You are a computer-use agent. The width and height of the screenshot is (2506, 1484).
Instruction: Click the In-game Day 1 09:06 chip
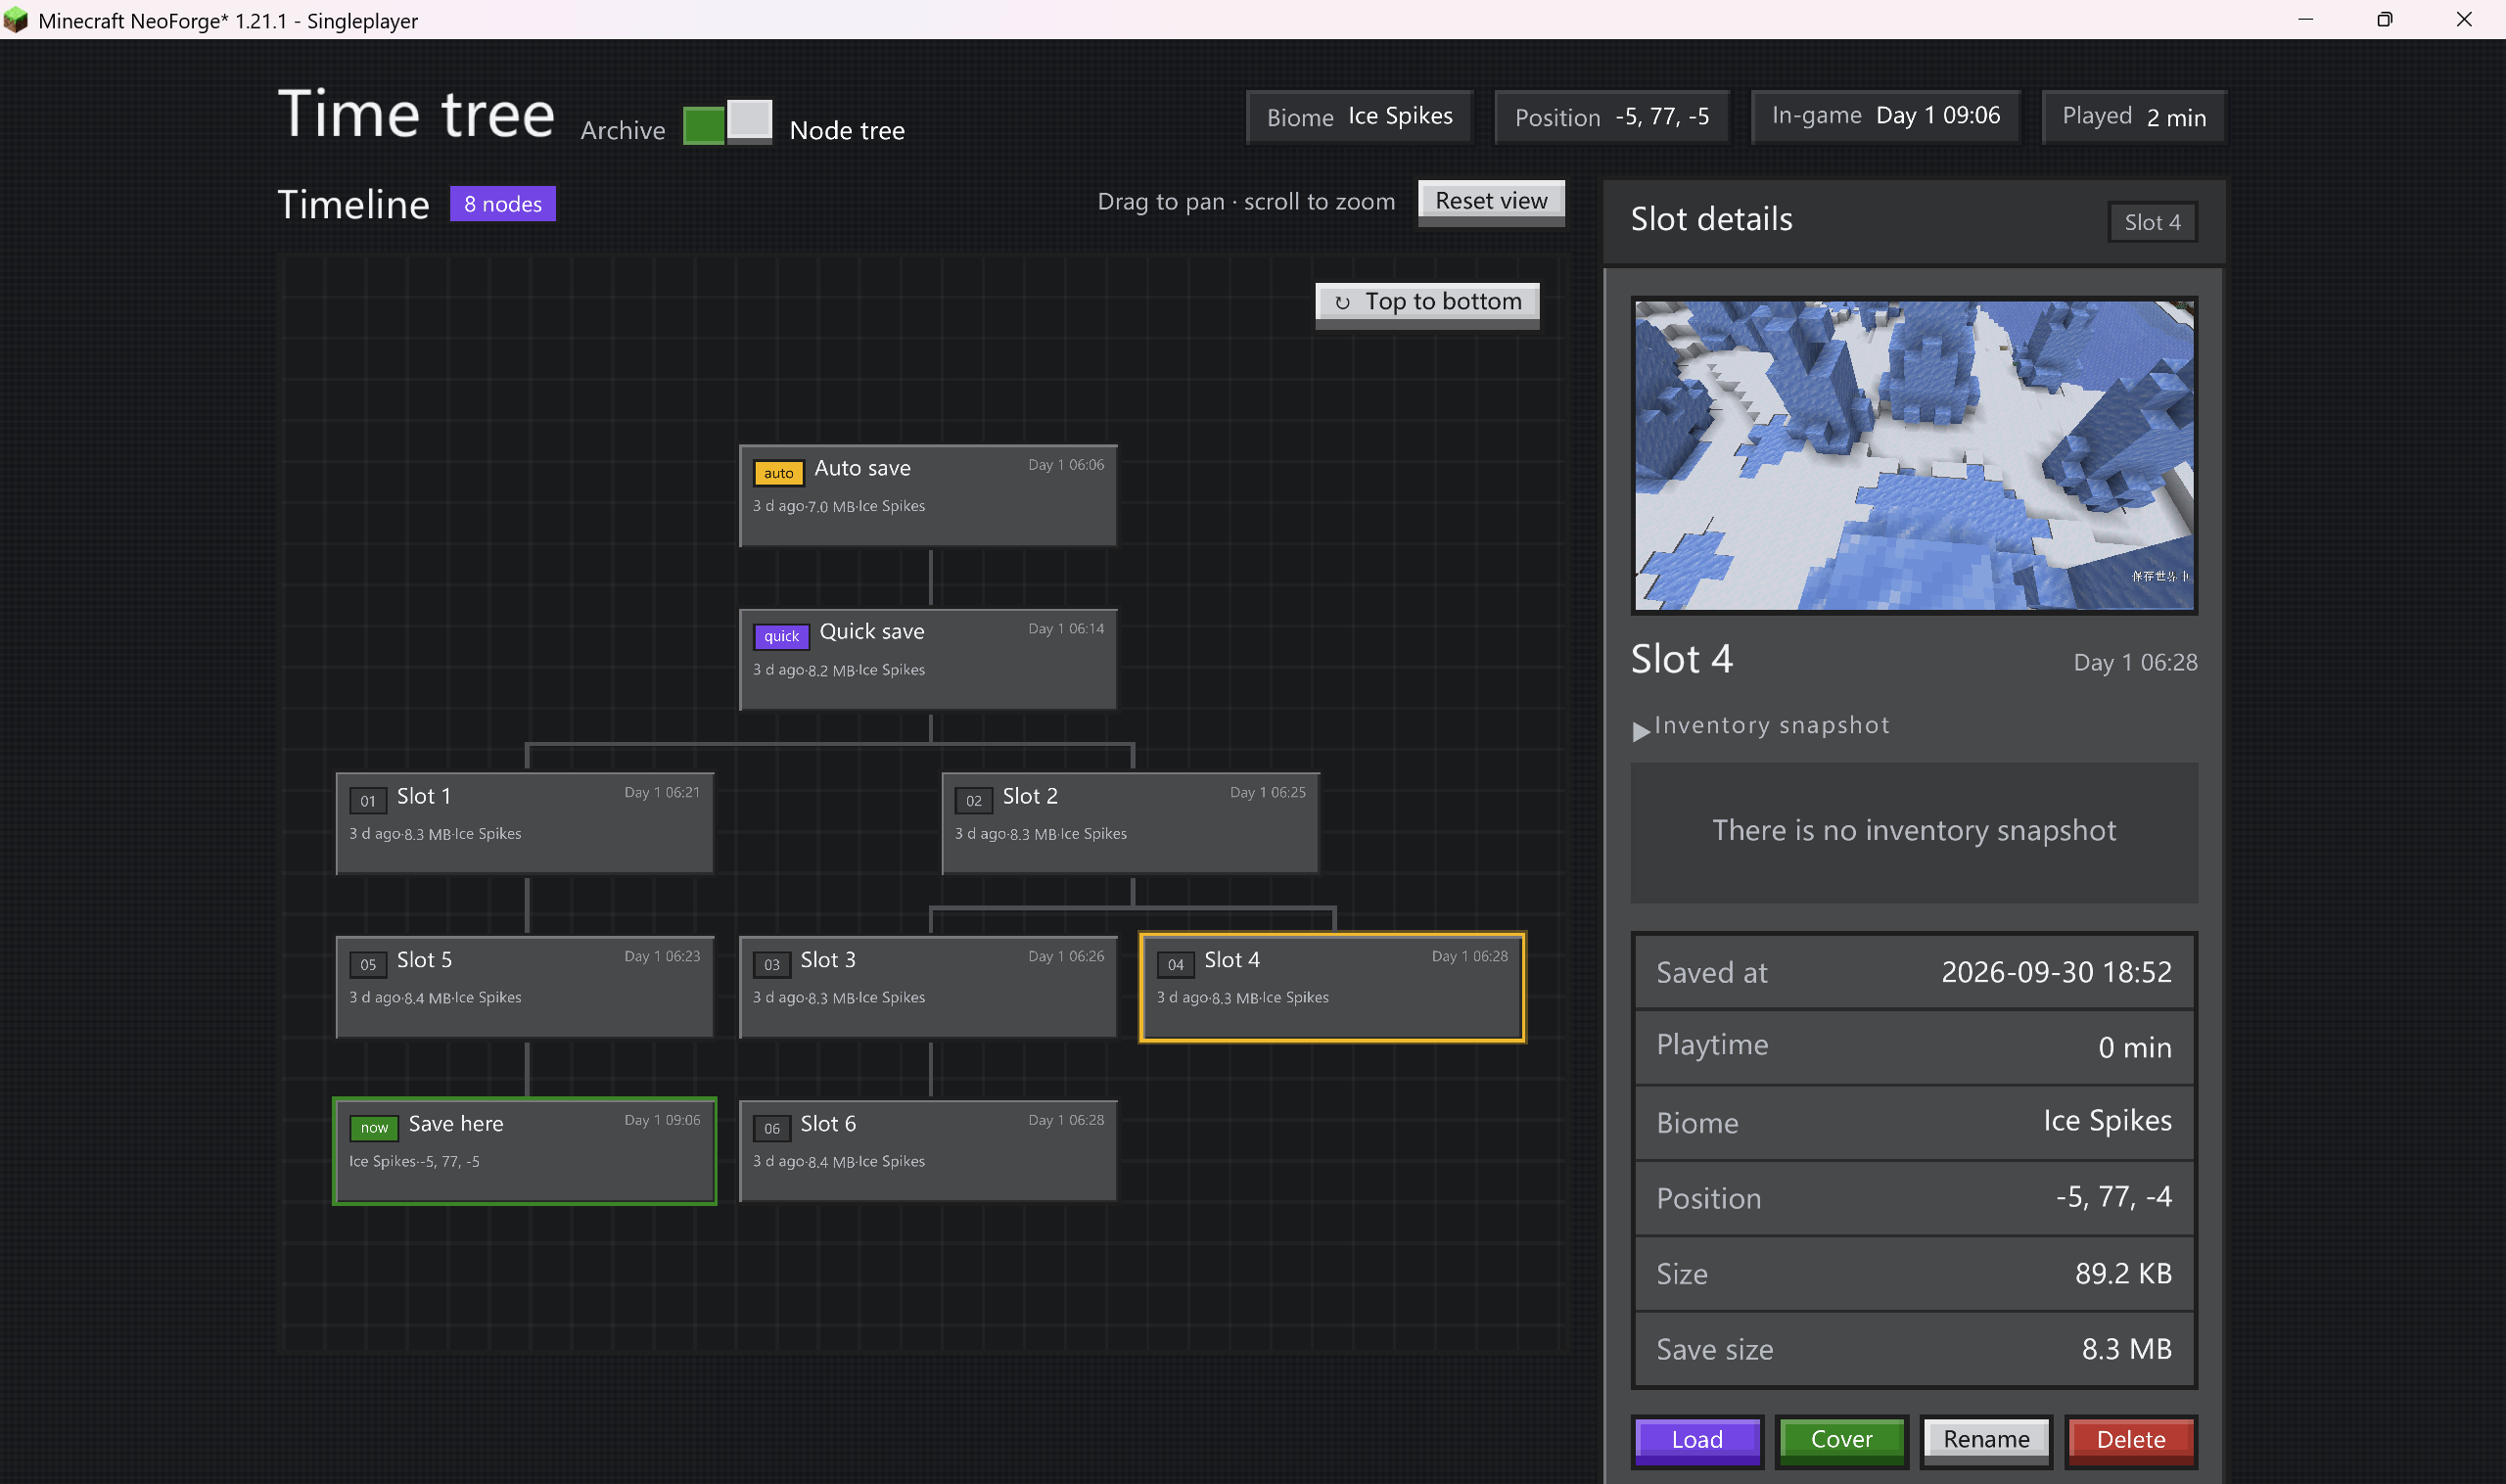click(1885, 117)
